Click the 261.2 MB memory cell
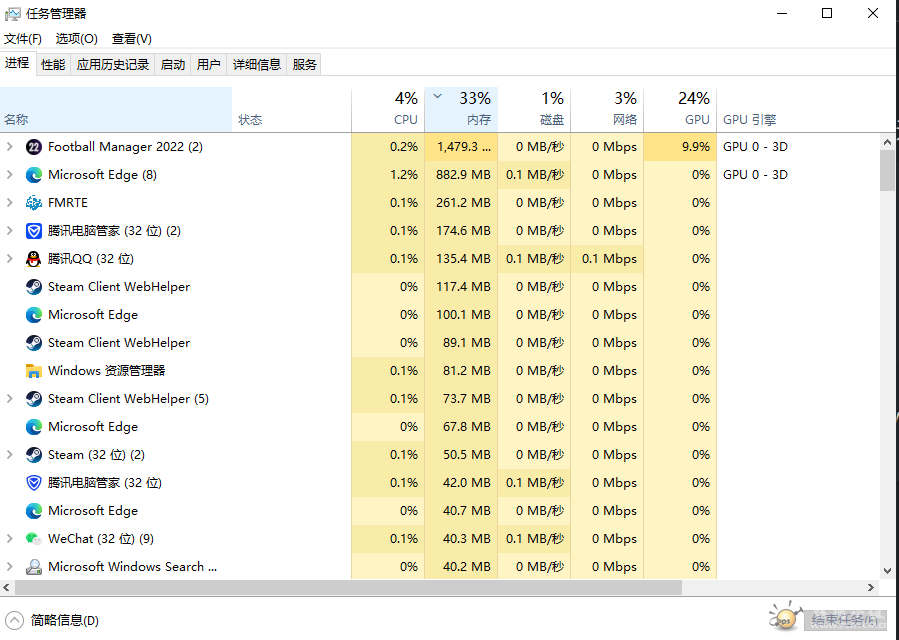This screenshot has width=899, height=640. 461,203
